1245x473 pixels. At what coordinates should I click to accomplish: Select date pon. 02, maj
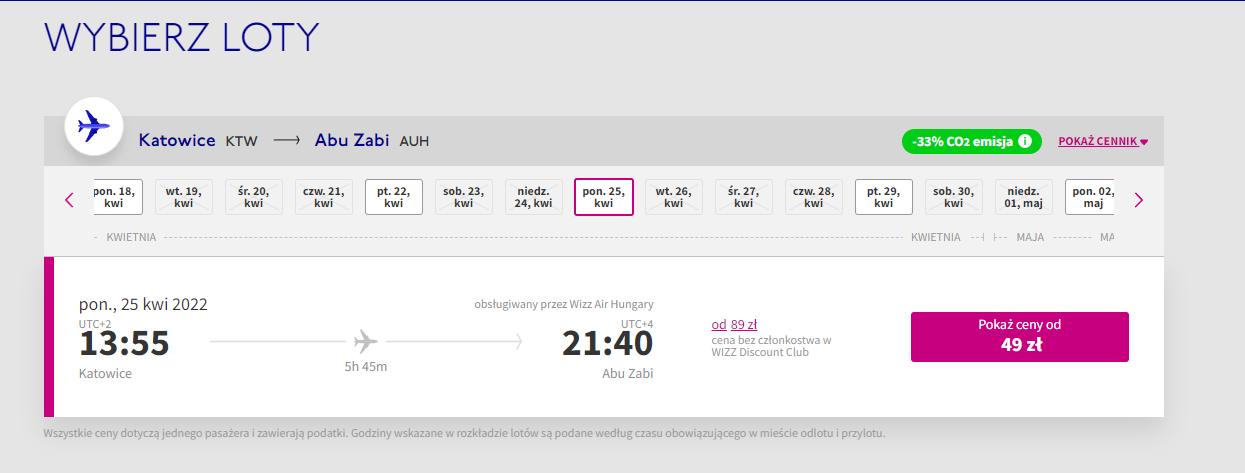pyautogui.click(x=1090, y=197)
